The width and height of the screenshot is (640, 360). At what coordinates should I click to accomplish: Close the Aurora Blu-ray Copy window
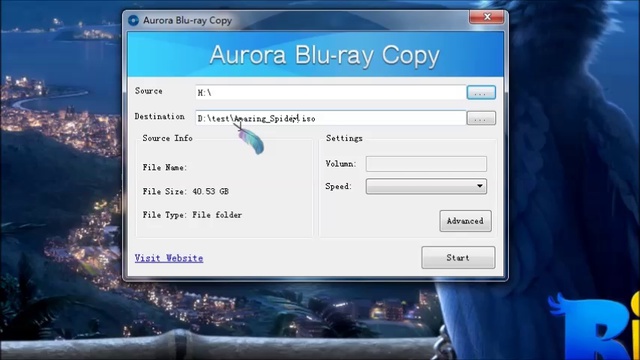(487, 17)
